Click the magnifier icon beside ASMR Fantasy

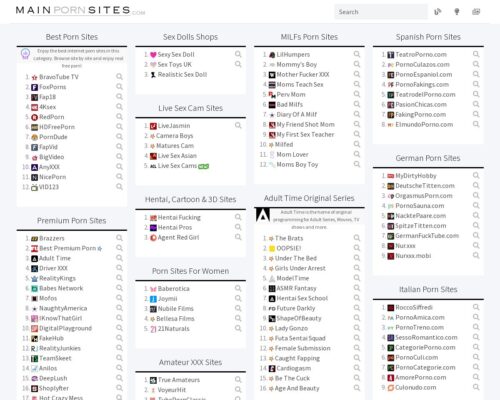[x=357, y=288]
